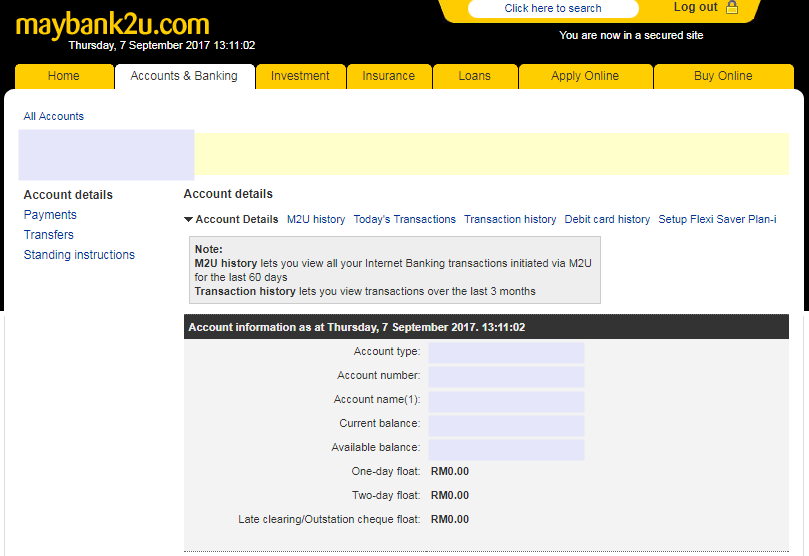The image size is (809, 556).
Task: Open Setup Flexi Saver Plan-i link
Action: 717,220
